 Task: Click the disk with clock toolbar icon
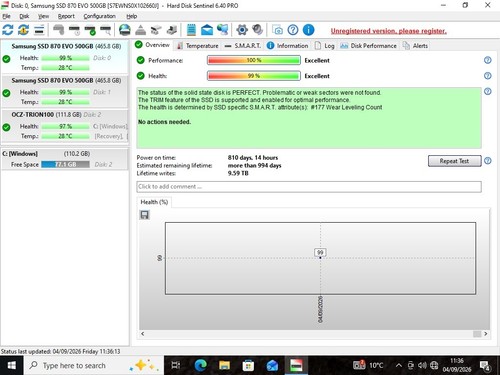pos(74,30)
